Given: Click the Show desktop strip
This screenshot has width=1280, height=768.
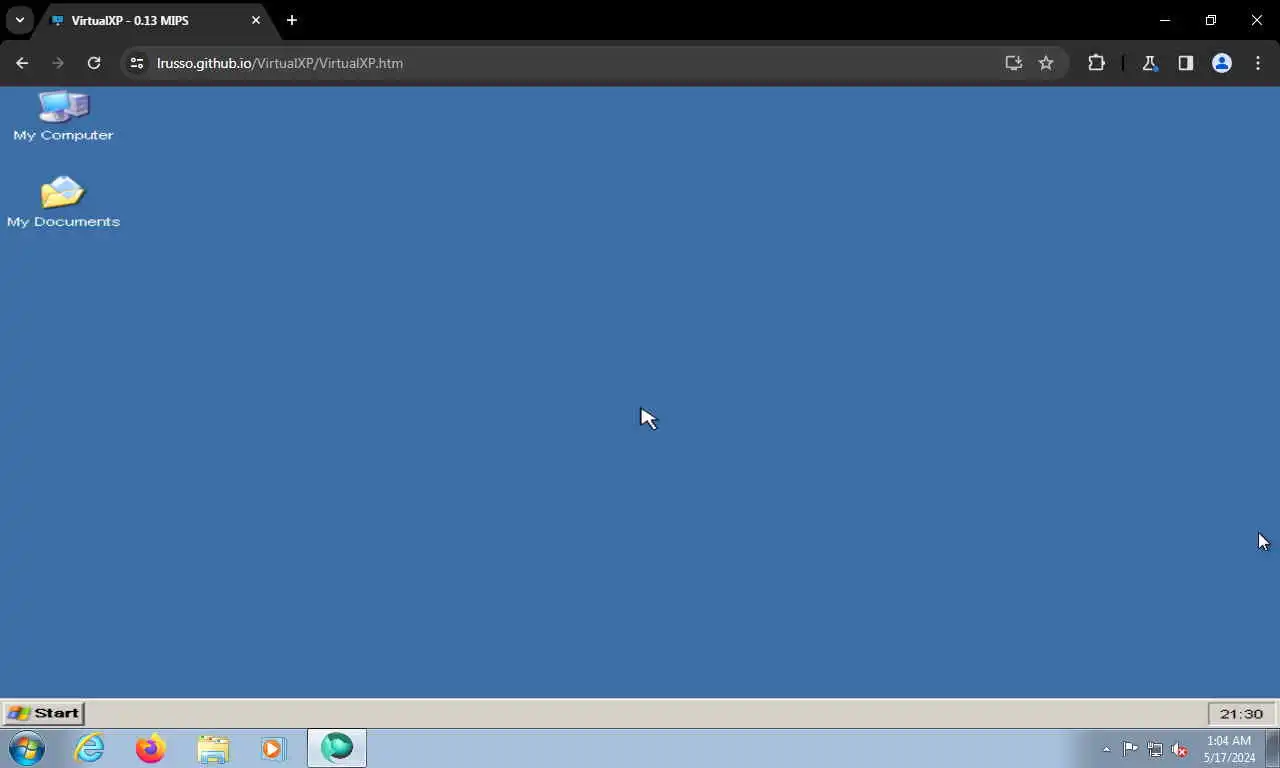Looking at the screenshot, I should tap(1273, 748).
